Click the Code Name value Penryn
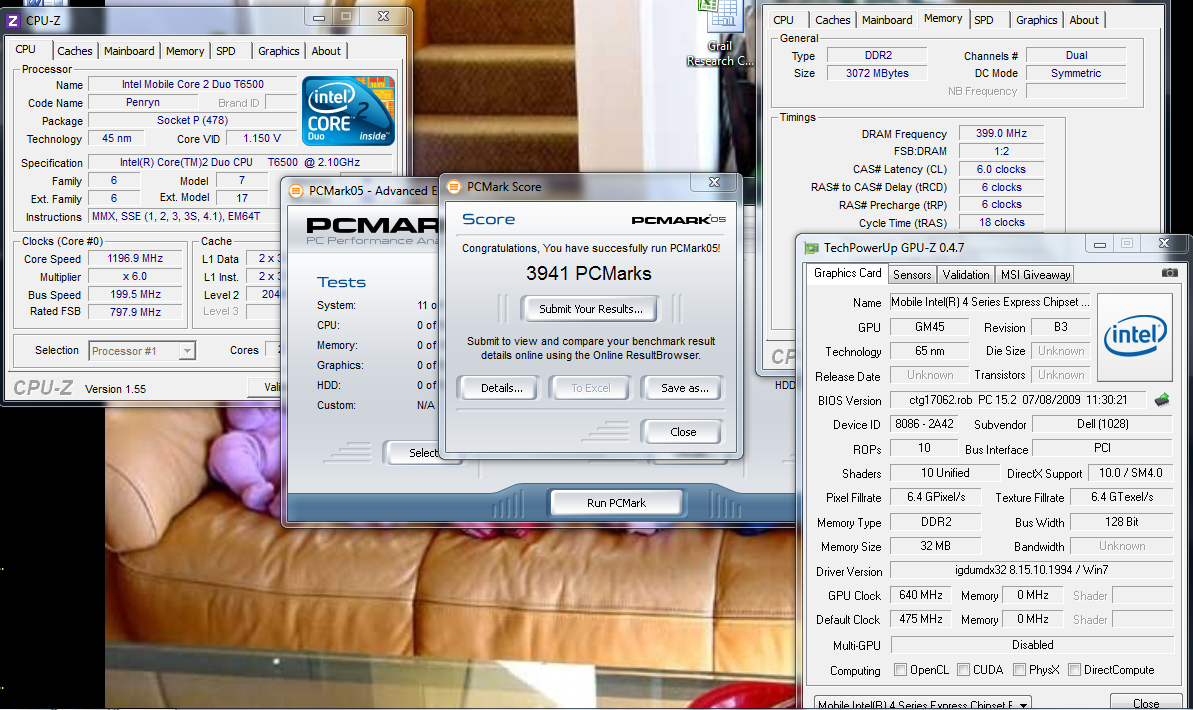Viewport: 1193px width, 710px height. (143, 102)
